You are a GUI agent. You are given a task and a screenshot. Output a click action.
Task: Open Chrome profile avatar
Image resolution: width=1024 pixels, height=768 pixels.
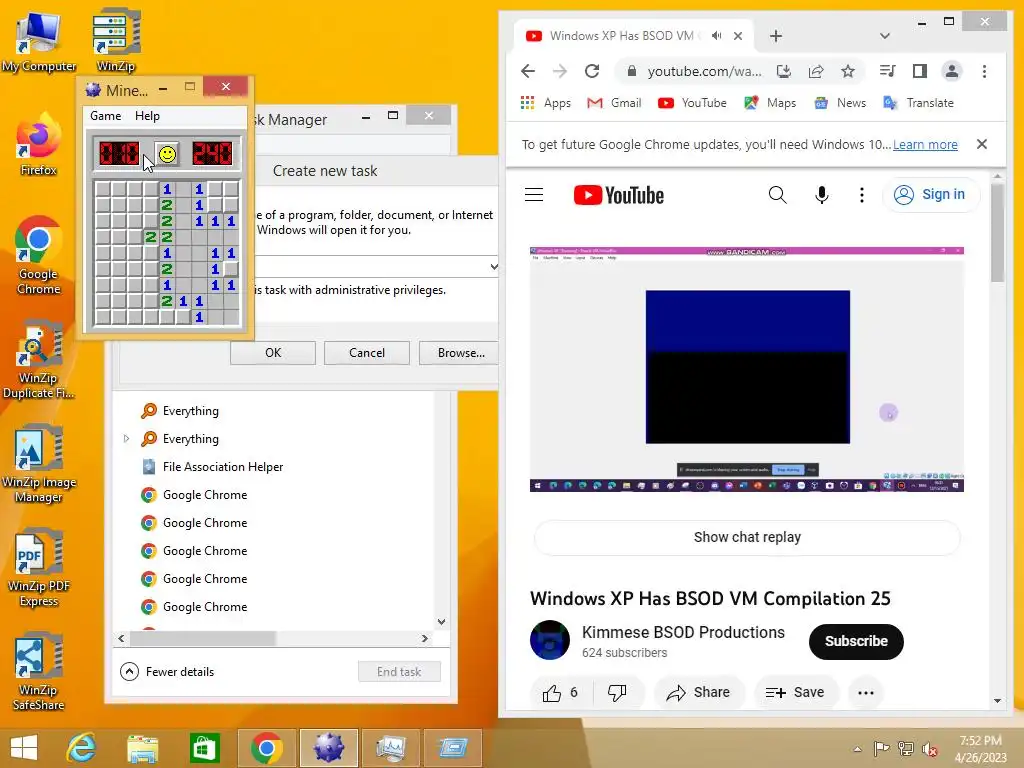click(952, 71)
